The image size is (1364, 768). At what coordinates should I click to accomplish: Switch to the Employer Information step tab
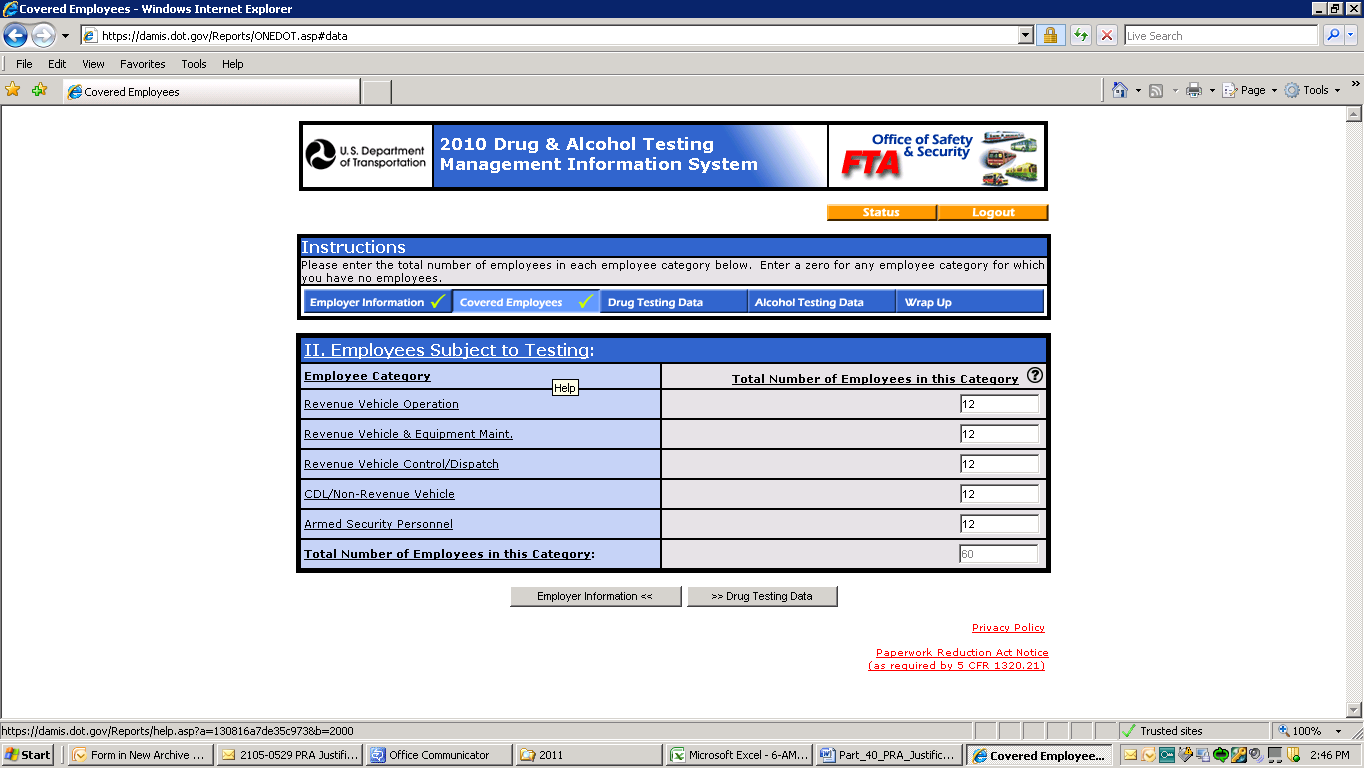coord(378,302)
